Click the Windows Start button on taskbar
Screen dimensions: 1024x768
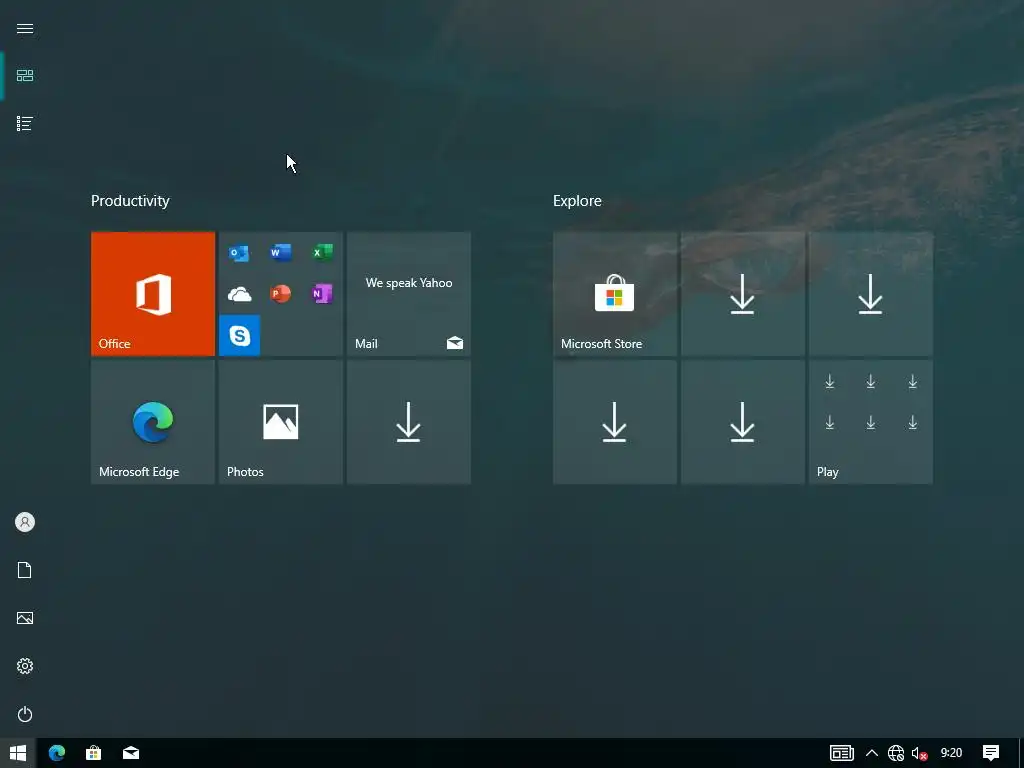(x=18, y=753)
